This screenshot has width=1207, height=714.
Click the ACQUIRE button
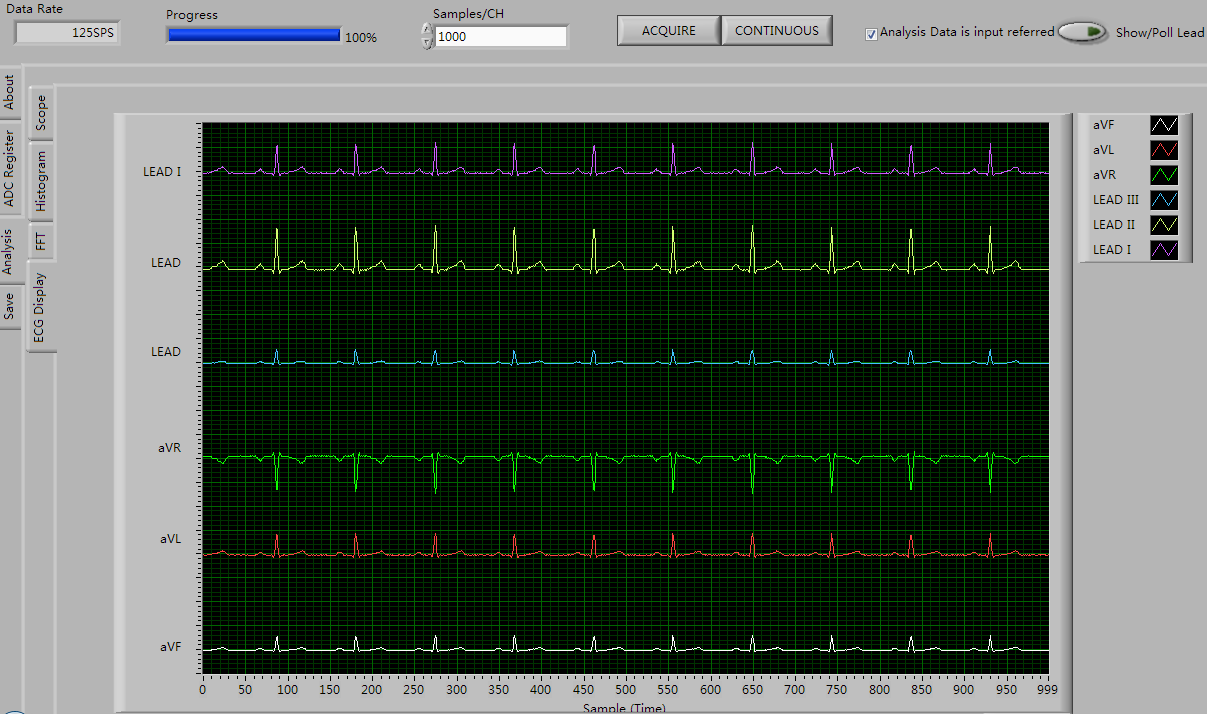pos(669,31)
